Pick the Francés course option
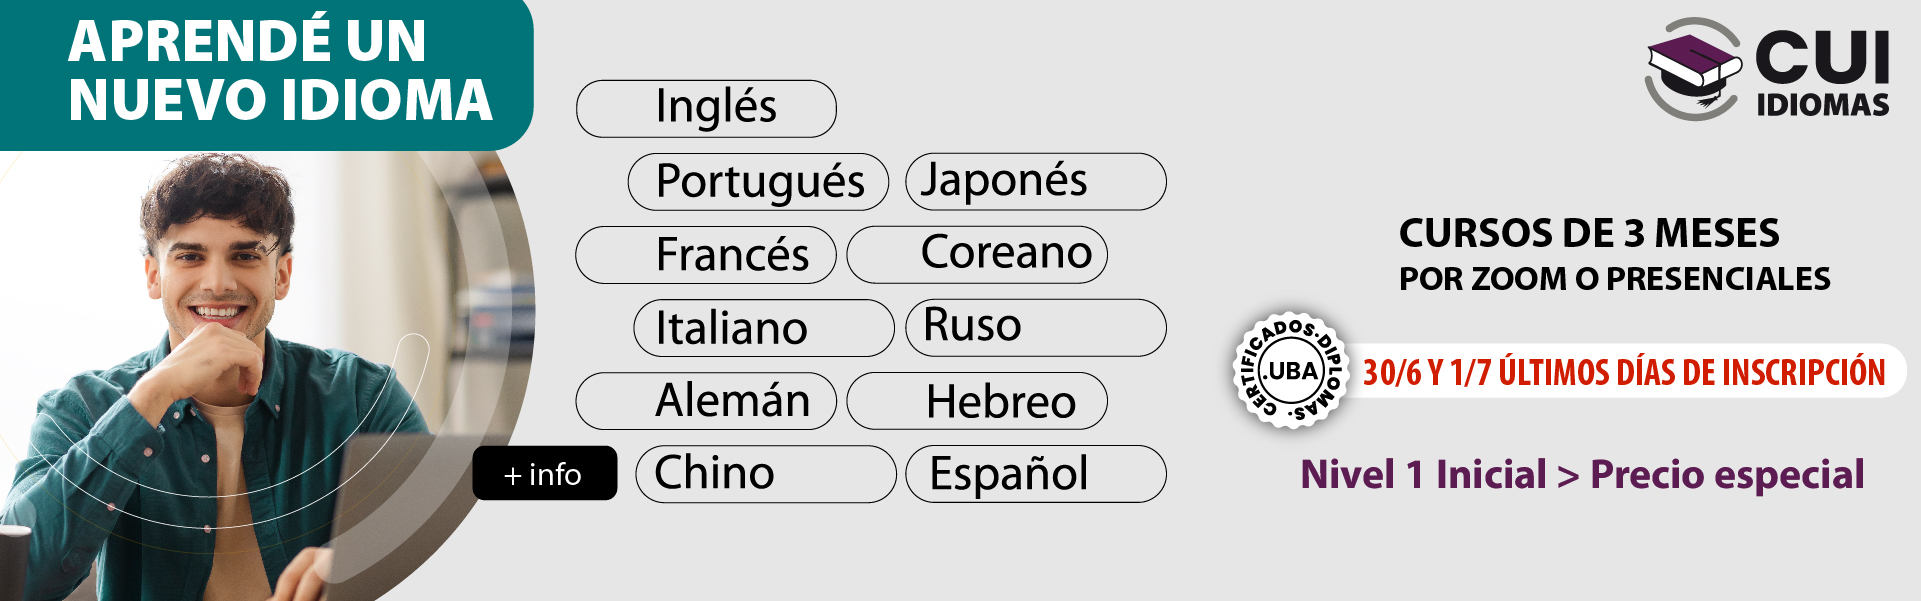This screenshot has width=1921, height=601. 706,255
